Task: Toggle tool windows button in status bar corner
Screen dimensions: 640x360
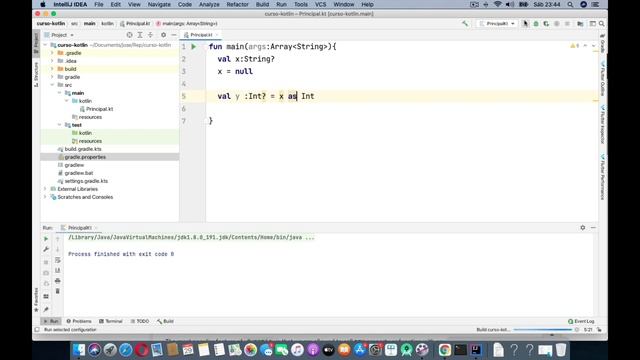Action: pos(37,329)
